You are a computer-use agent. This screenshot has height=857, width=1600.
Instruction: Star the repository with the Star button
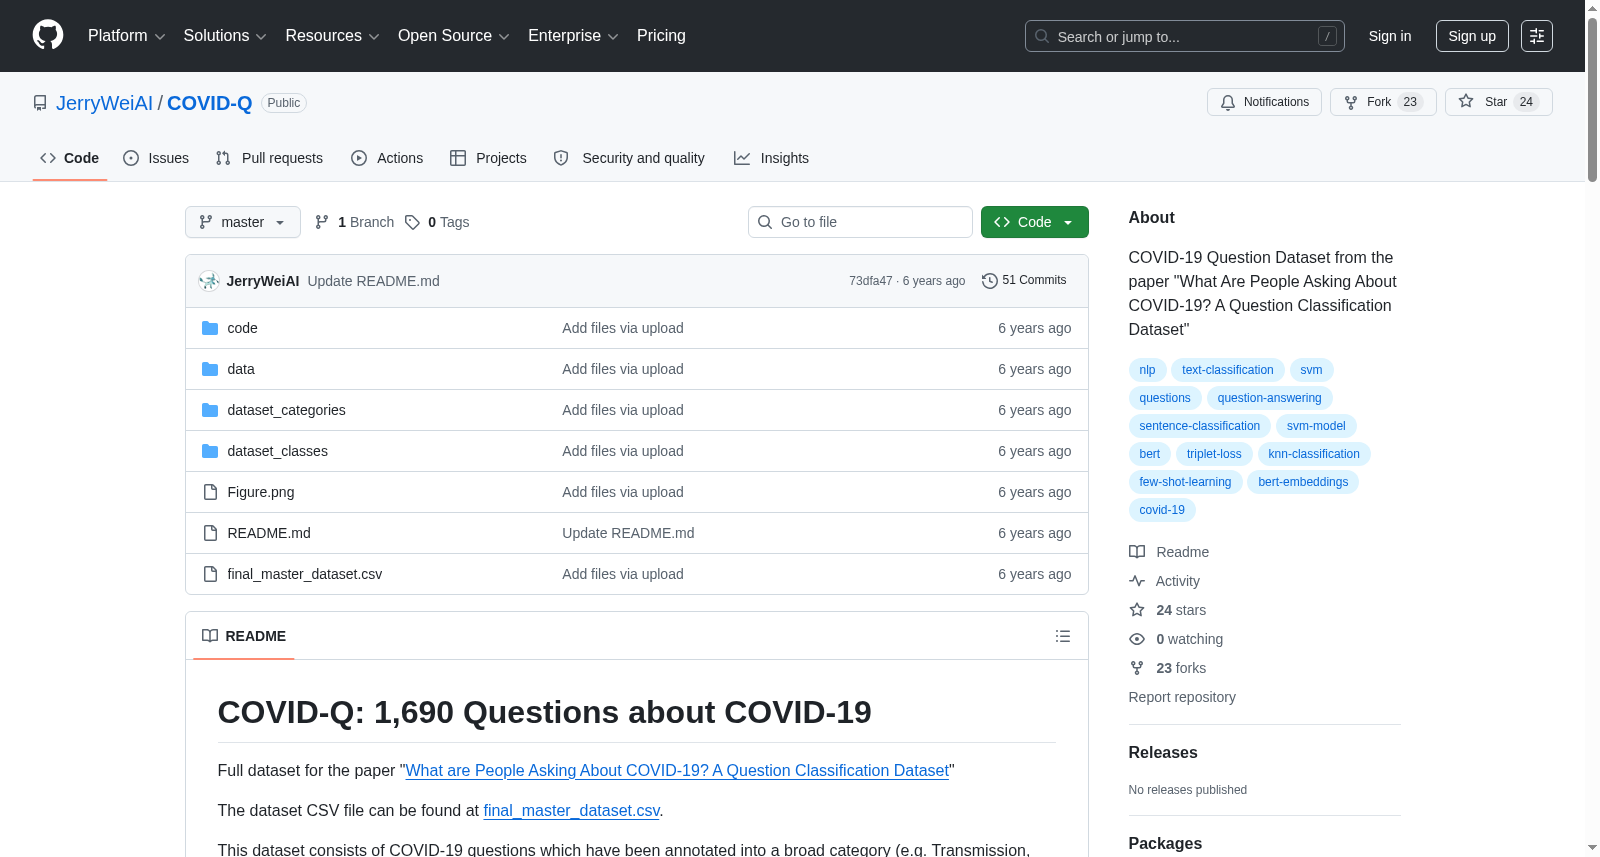1499,102
